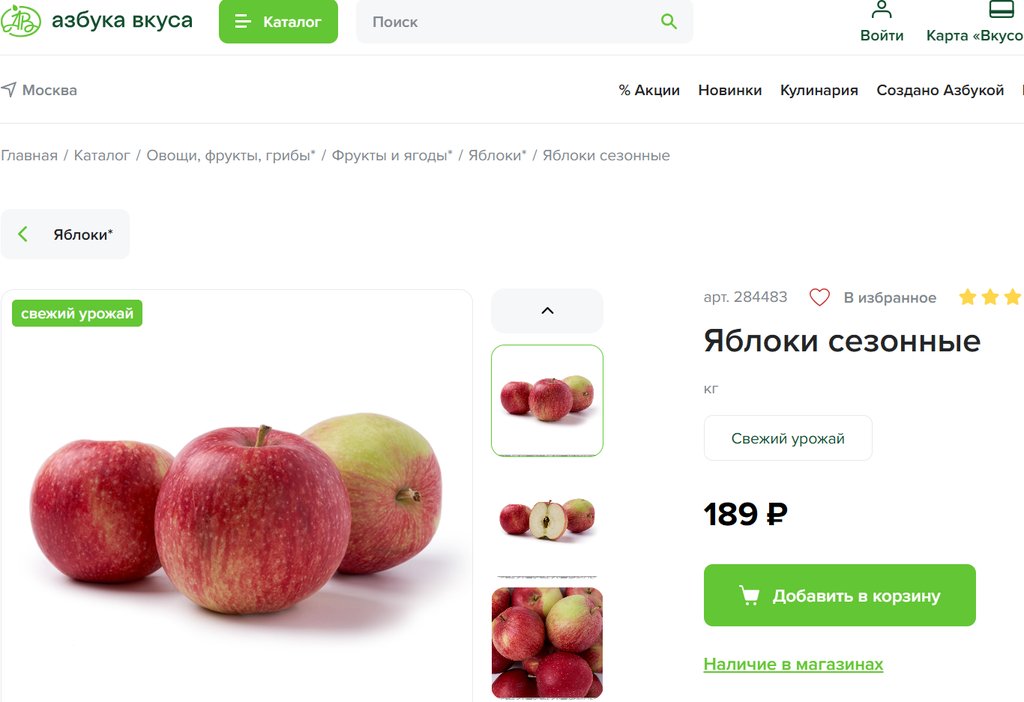Open the Москва city selector
This screenshot has width=1024, height=702.
(39, 89)
